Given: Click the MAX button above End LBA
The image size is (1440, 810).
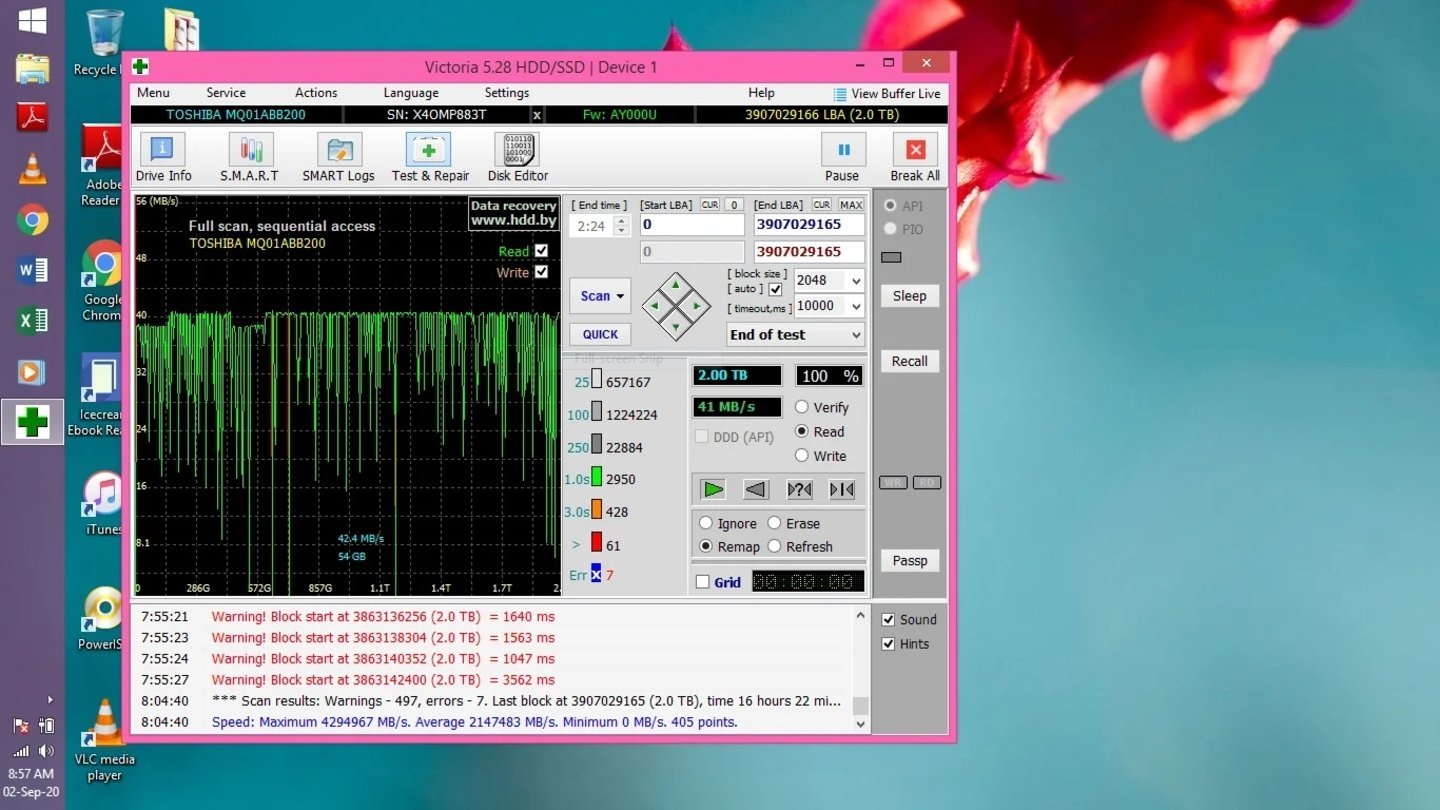Looking at the screenshot, I should 851,205.
